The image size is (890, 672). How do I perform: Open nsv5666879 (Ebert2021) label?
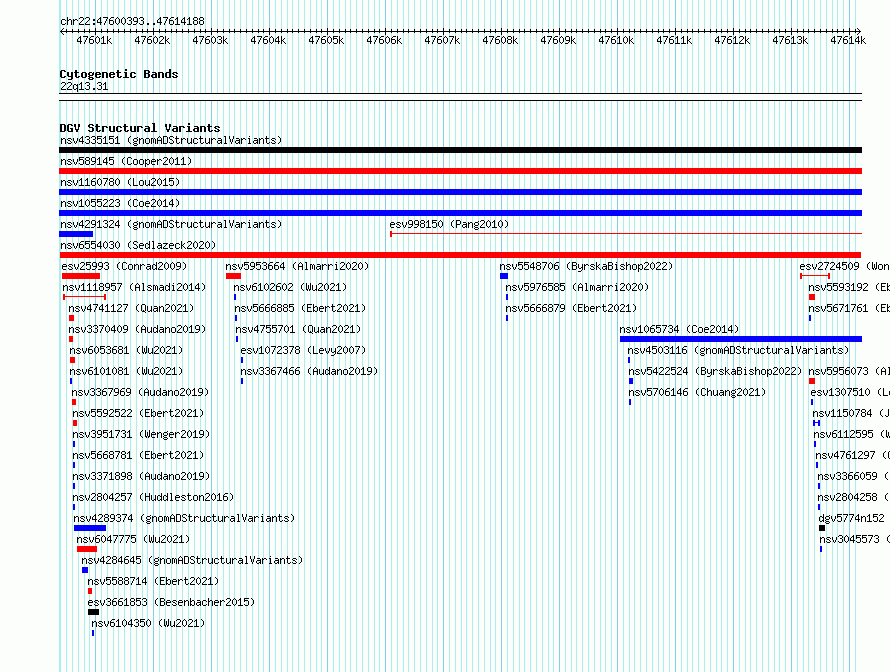pos(571,308)
